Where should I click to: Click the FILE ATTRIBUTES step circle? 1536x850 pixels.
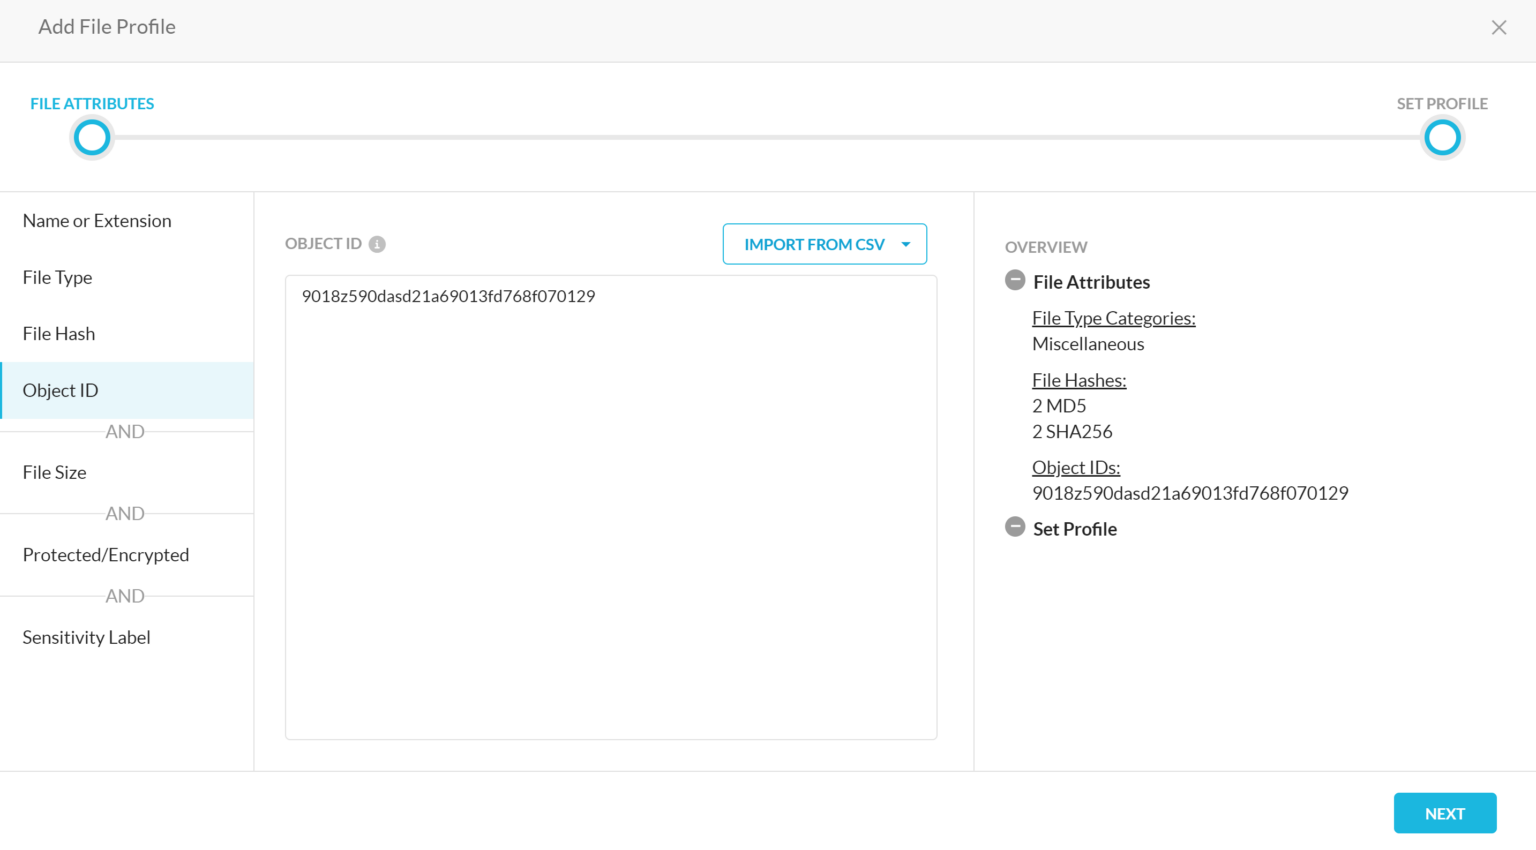91,137
